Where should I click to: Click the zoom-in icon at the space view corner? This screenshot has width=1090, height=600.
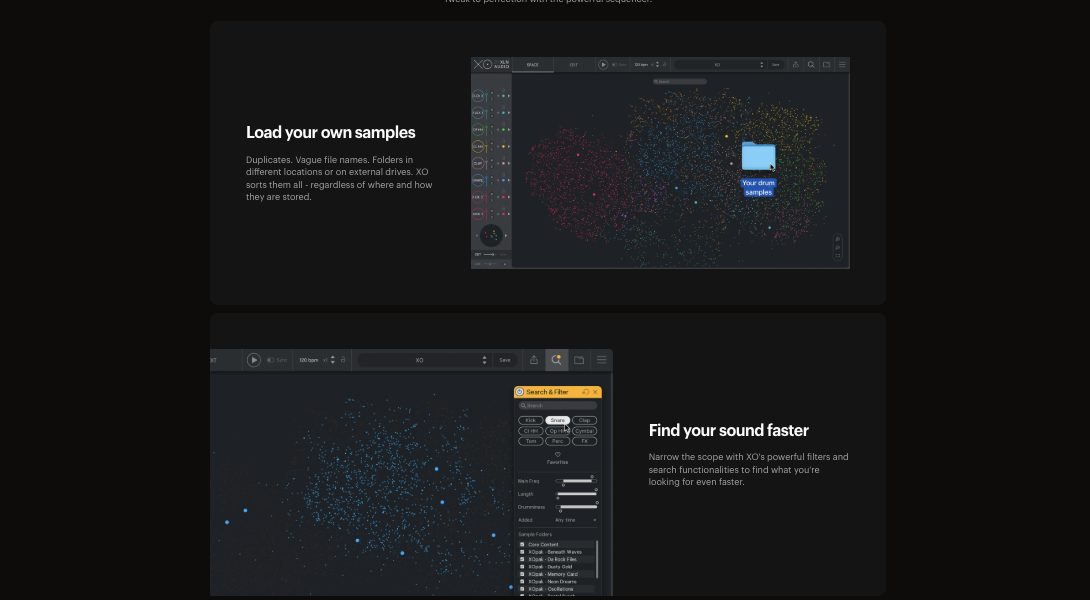(x=838, y=239)
